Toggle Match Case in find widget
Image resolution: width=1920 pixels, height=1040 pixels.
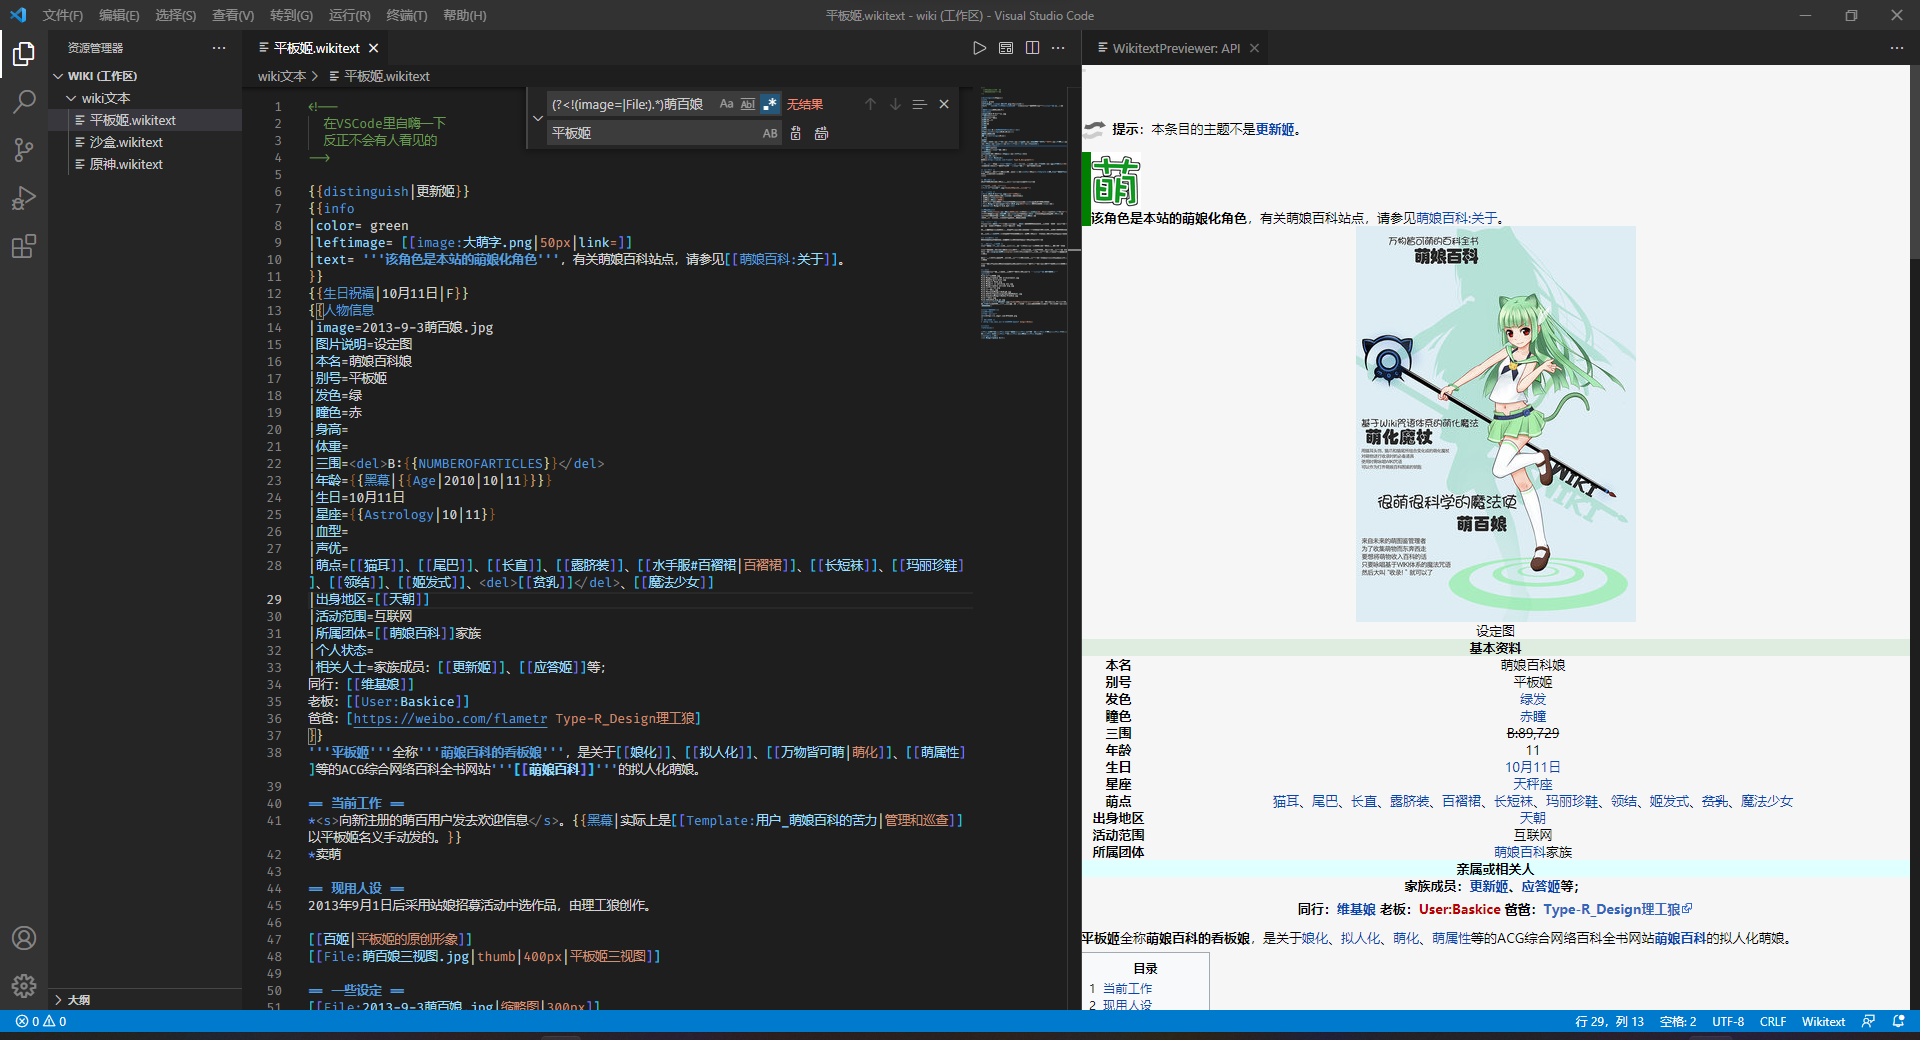point(726,104)
